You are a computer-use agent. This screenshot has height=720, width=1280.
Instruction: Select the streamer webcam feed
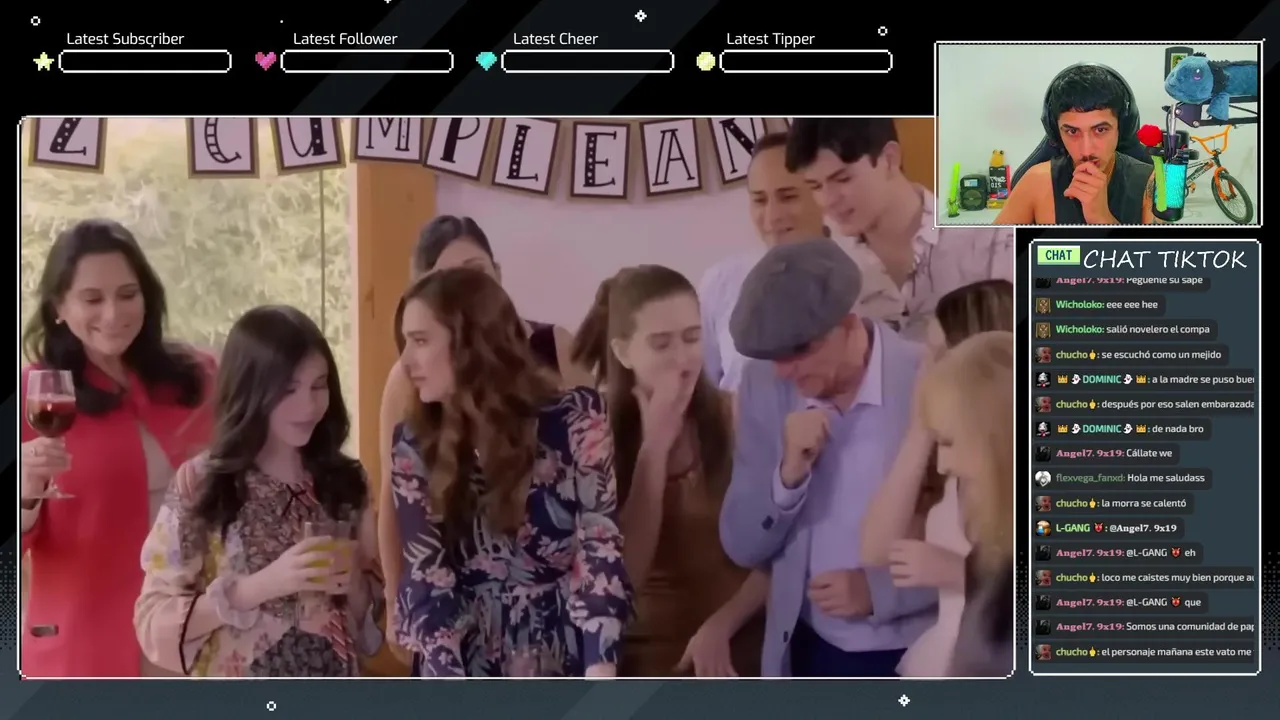click(1098, 134)
